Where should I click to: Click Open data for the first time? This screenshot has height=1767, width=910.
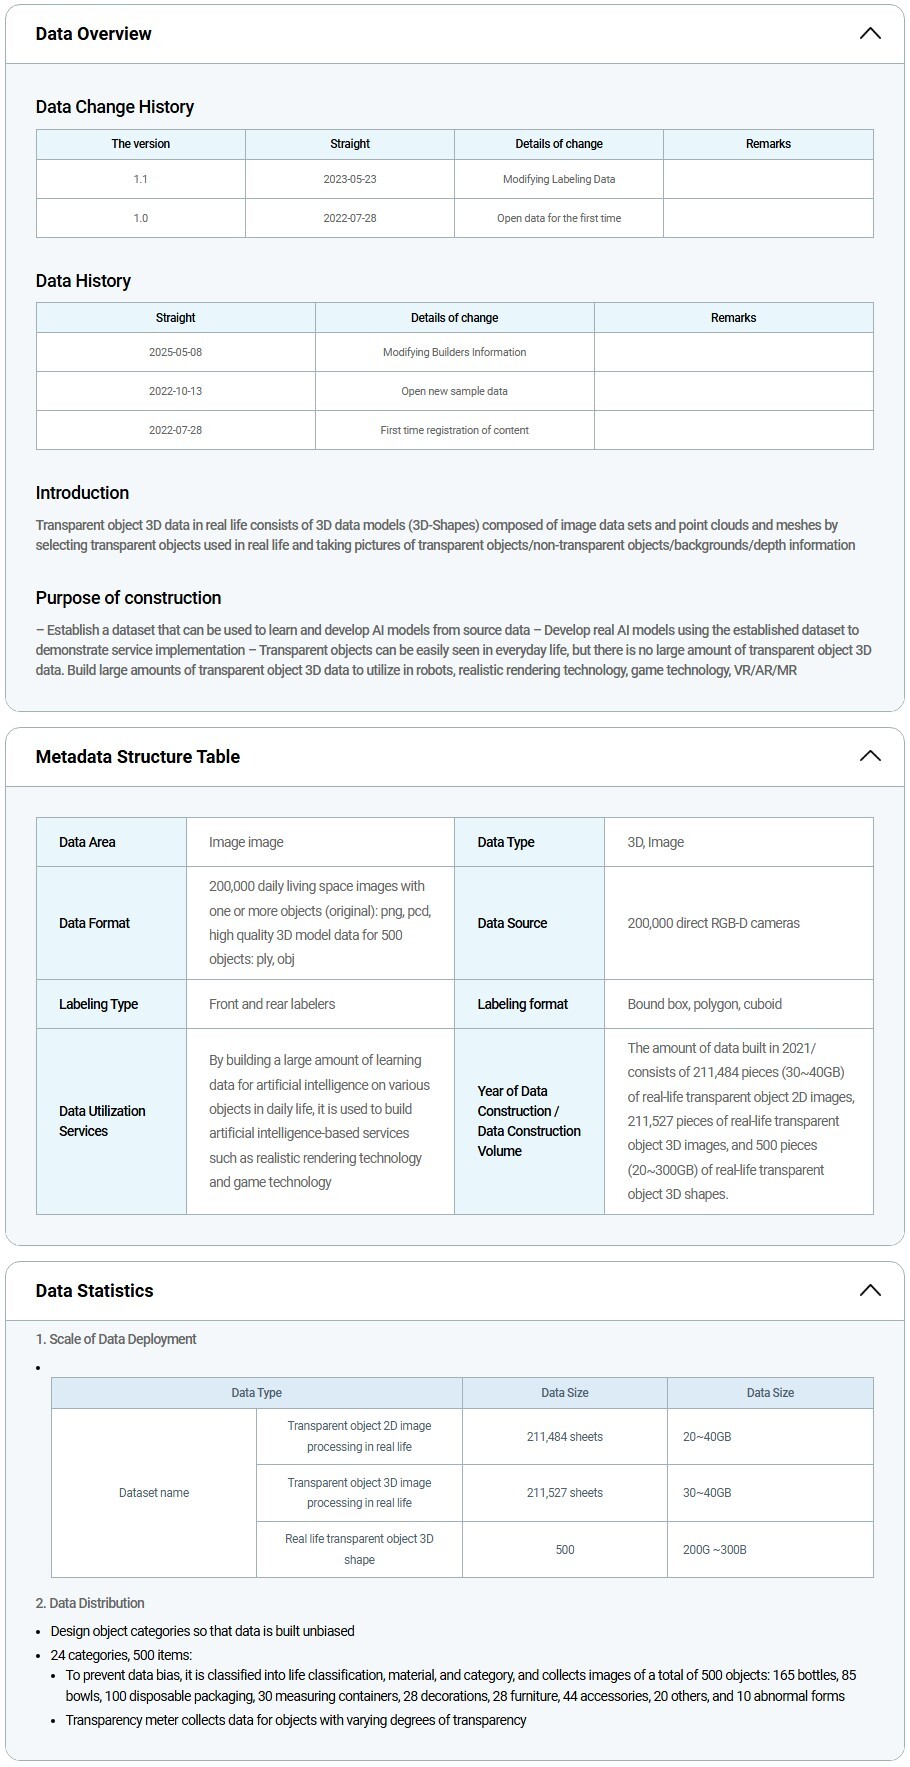[559, 218]
